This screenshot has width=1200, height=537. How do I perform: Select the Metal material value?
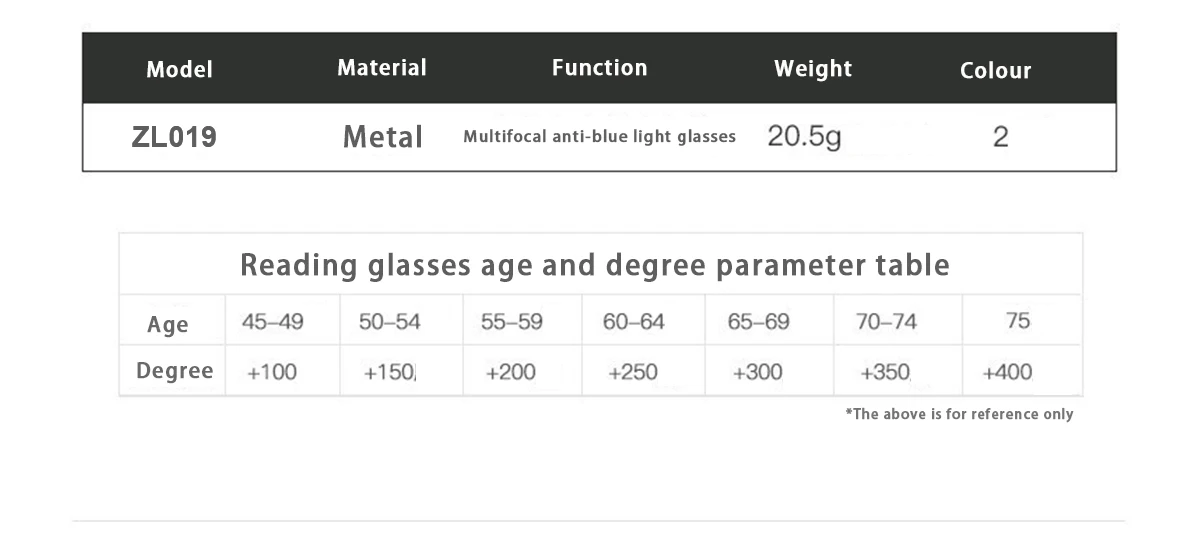pos(383,137)
